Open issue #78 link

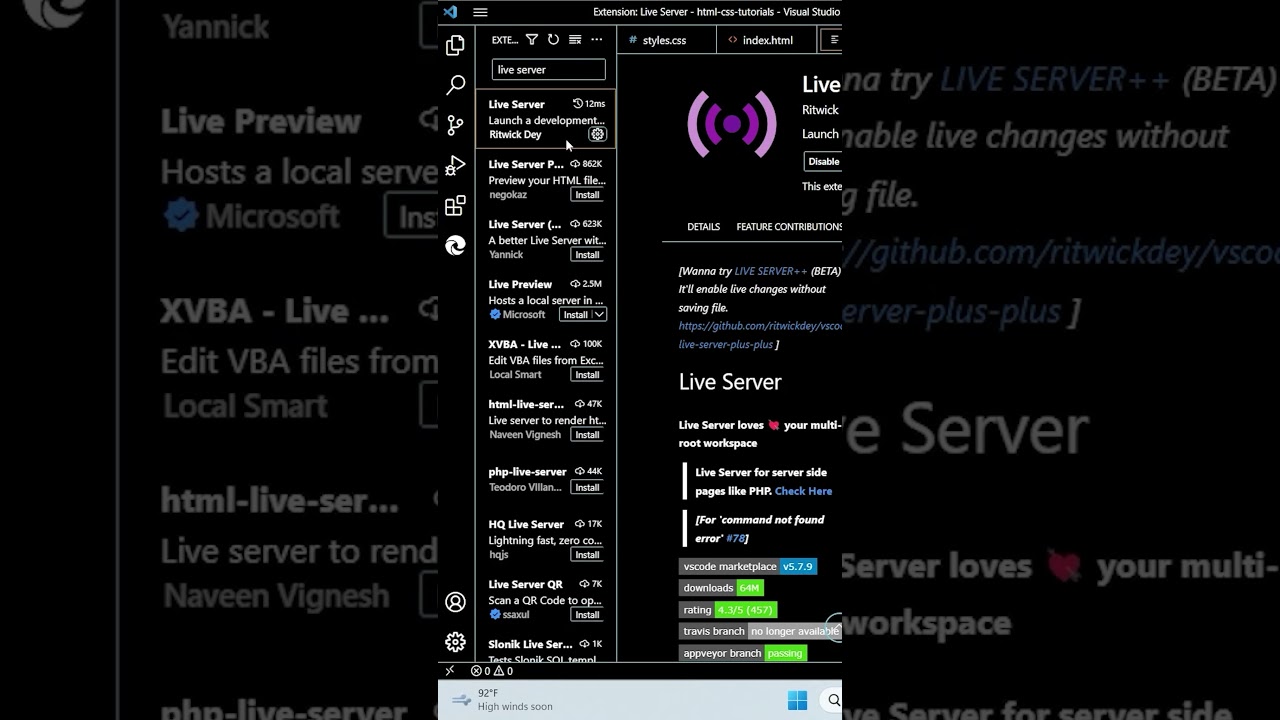pyautogui.click(x=735, y=538)
